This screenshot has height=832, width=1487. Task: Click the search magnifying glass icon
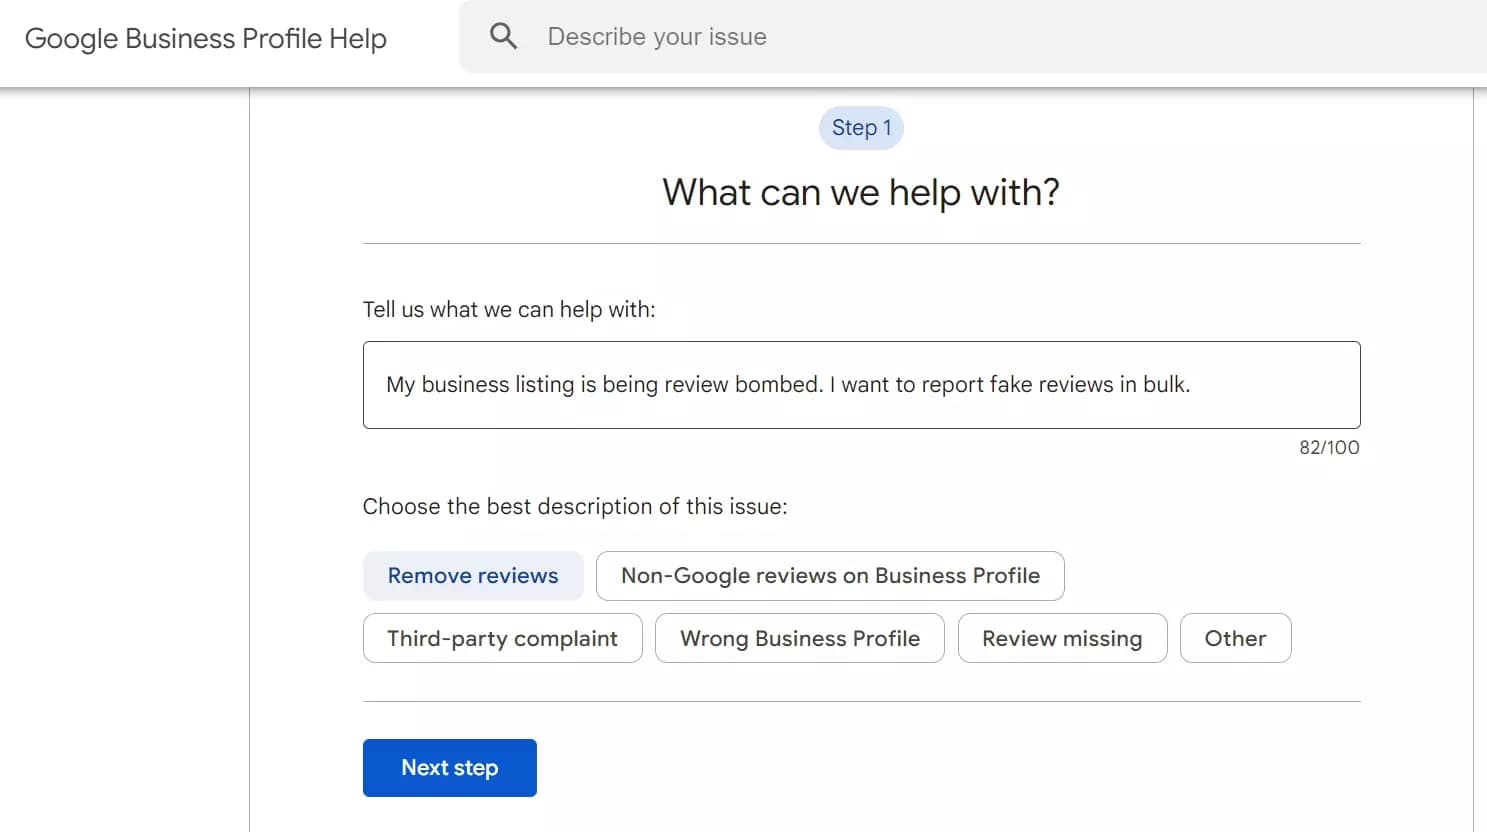(x=503, y=35)
